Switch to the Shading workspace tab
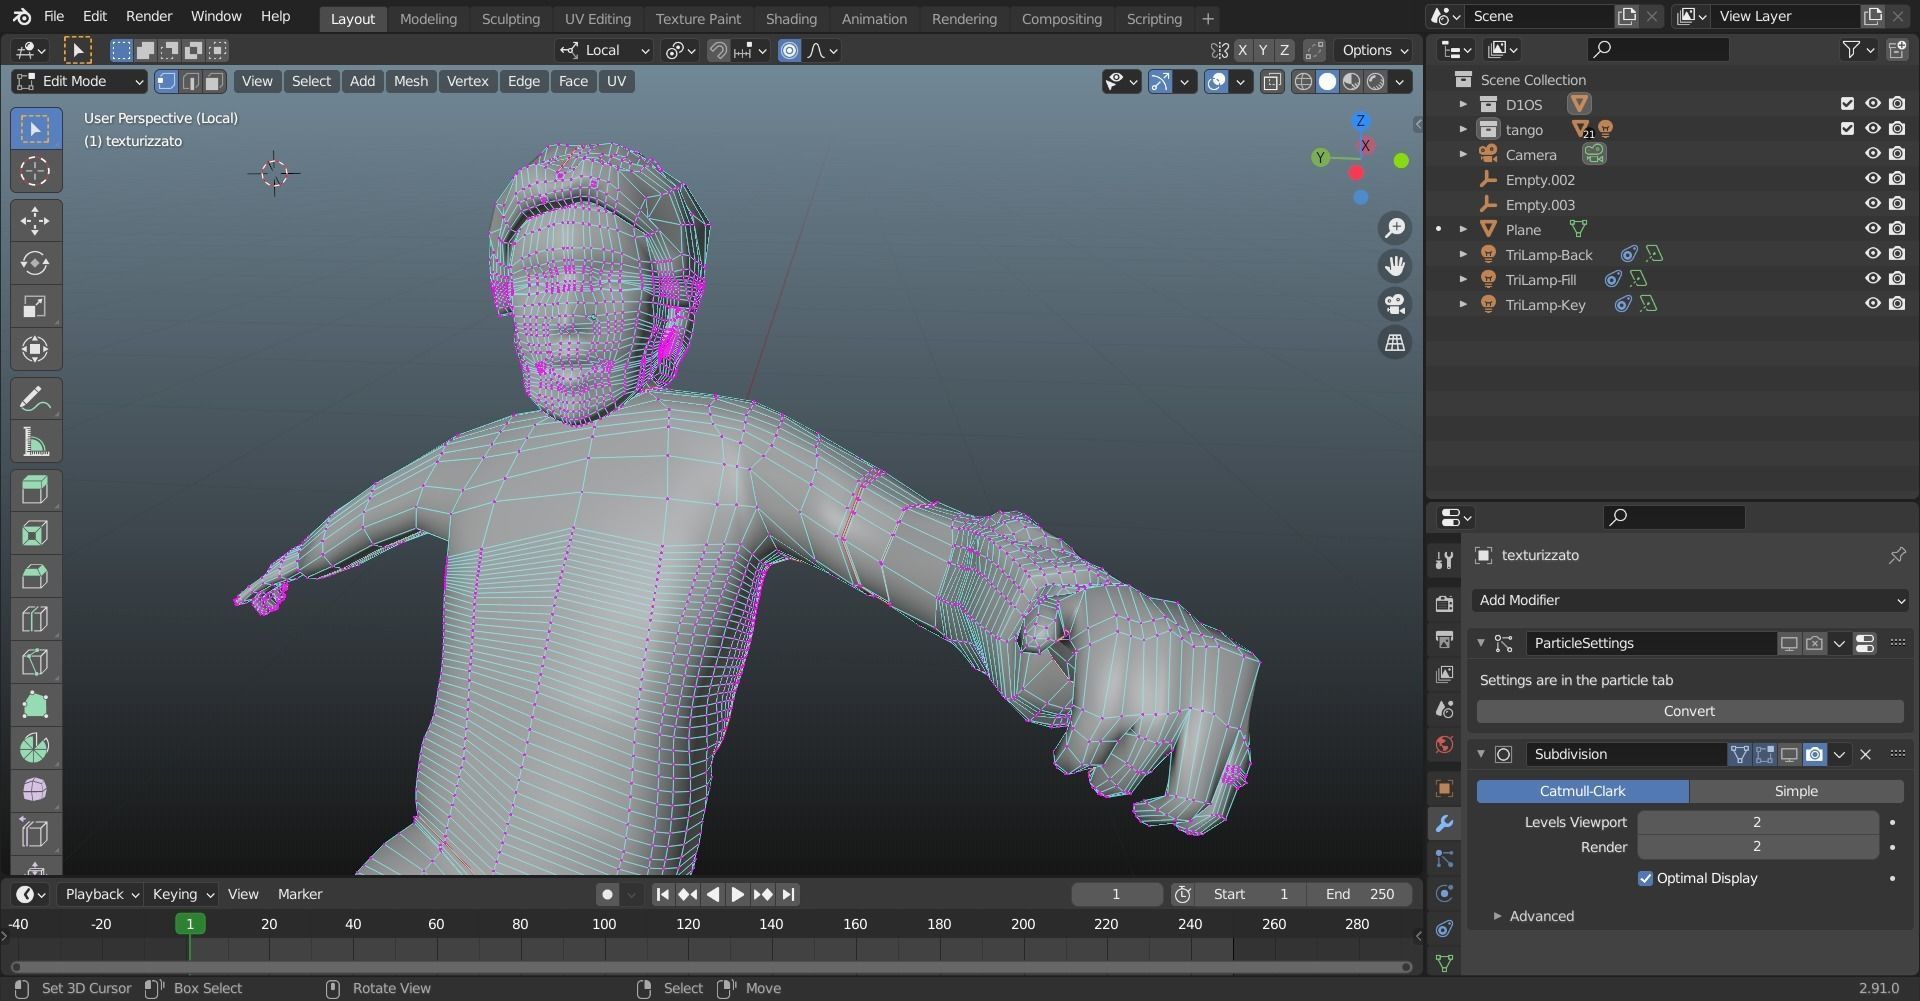The height and width of the screenshot is (1001, 1920). [x=791, y=18]
